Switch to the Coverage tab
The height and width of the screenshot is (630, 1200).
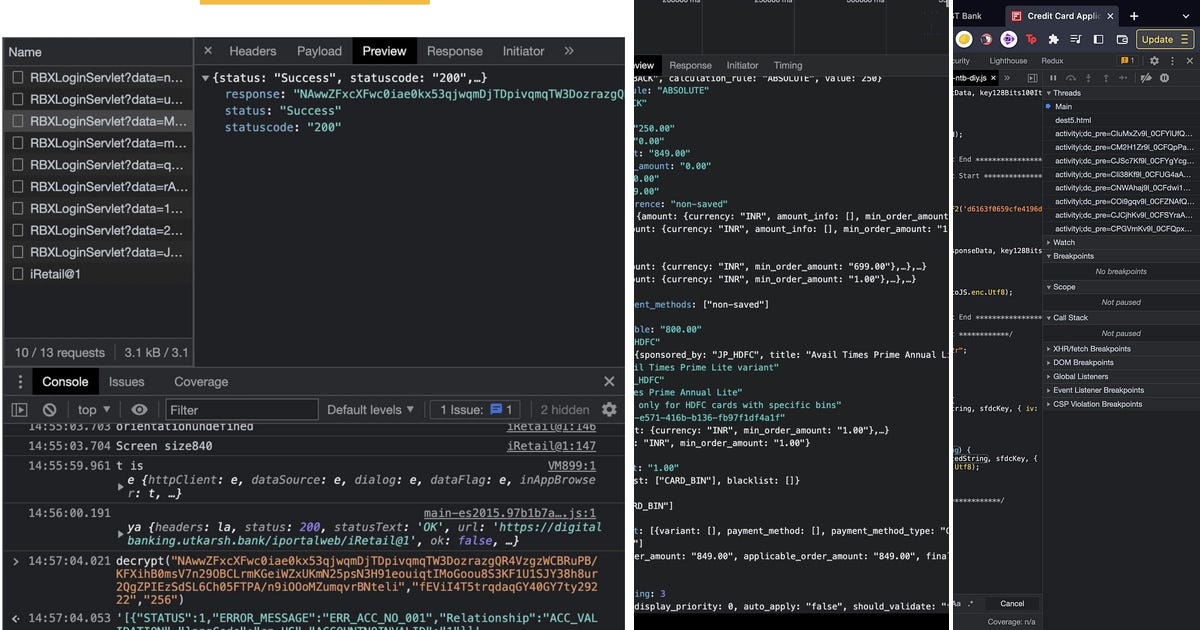[200, 381]
